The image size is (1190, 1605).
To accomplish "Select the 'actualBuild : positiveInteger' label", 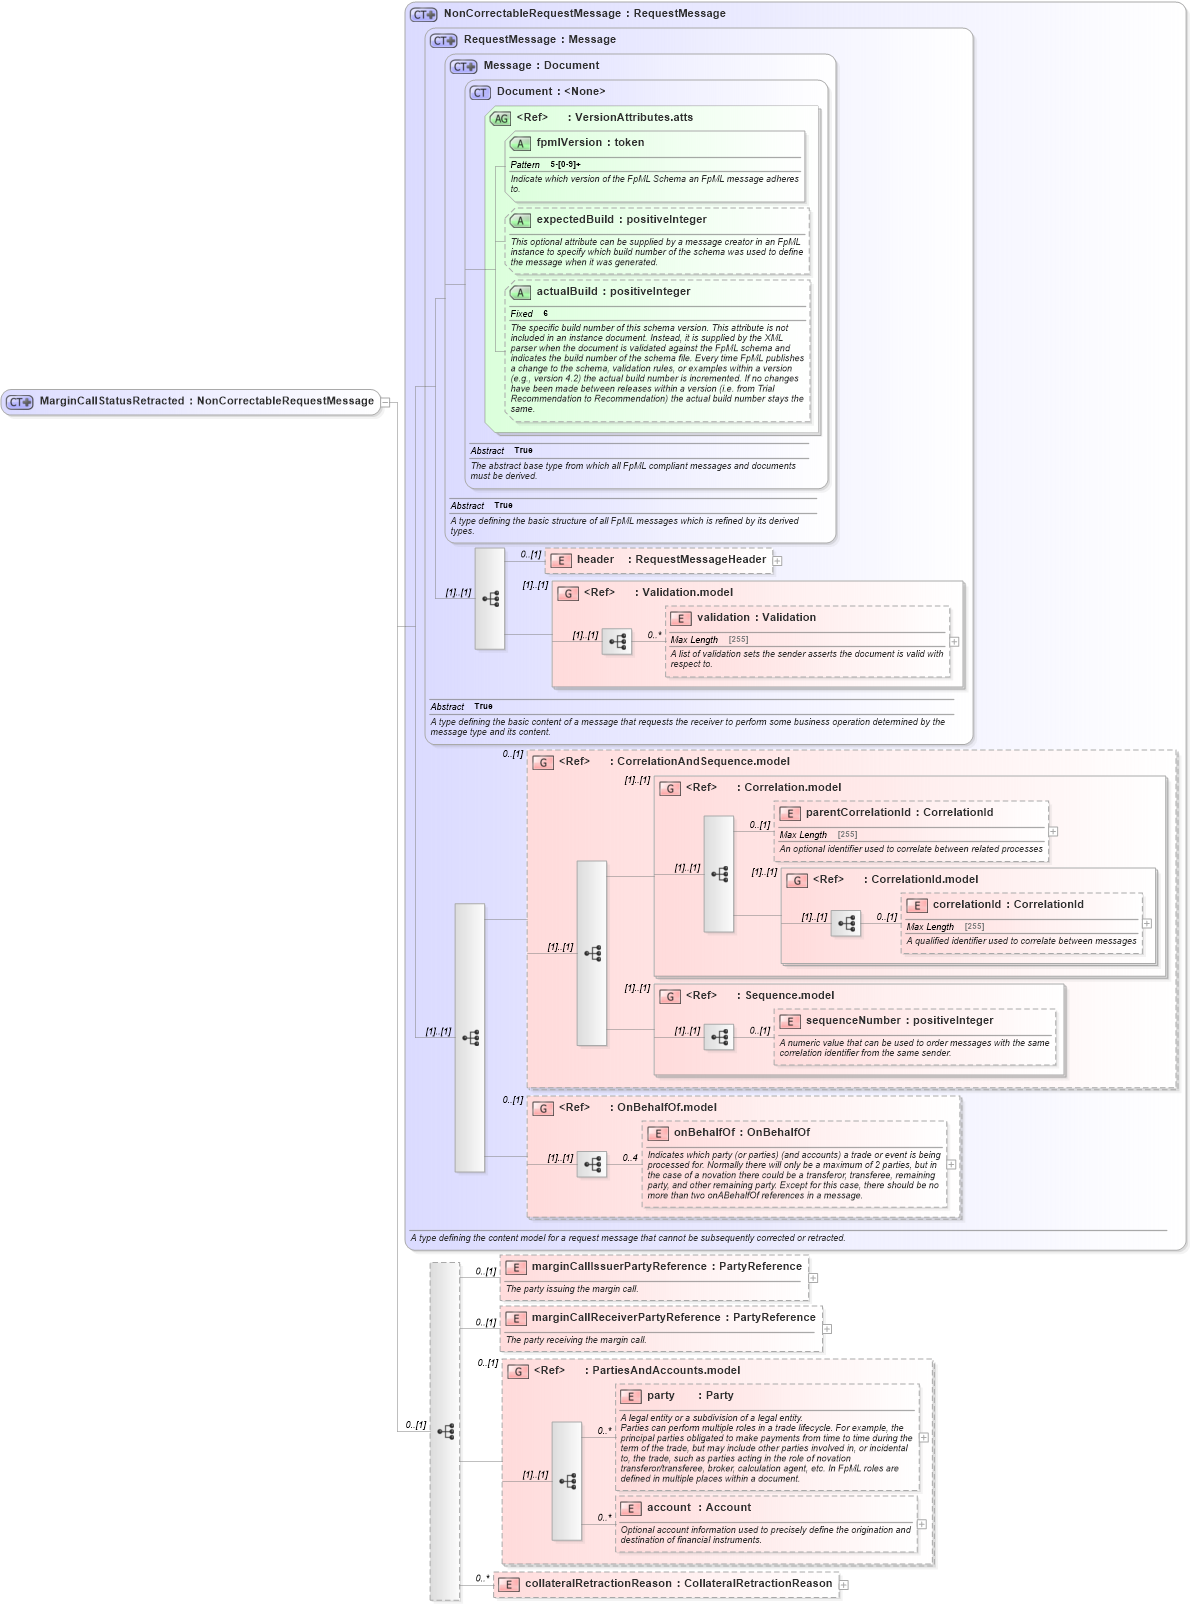I will tap(613, 292).
